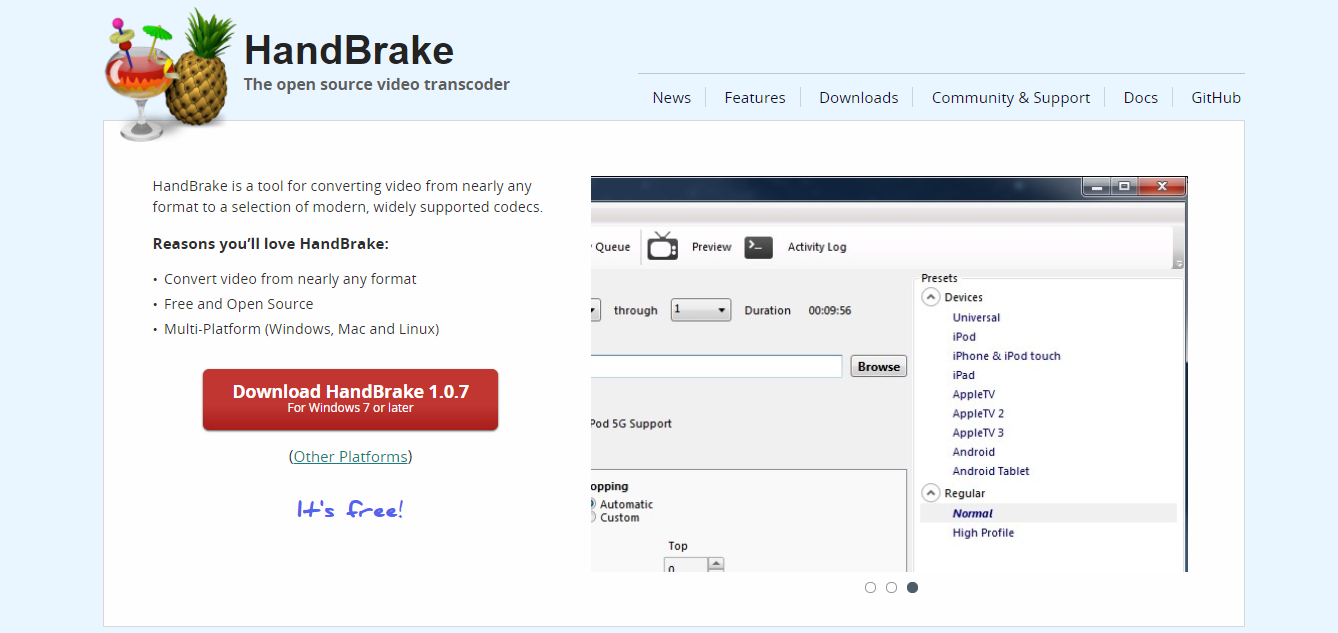Open the Downloads navigation link
This screenshot has height=633, width=1338.
(x=858, y=98)
